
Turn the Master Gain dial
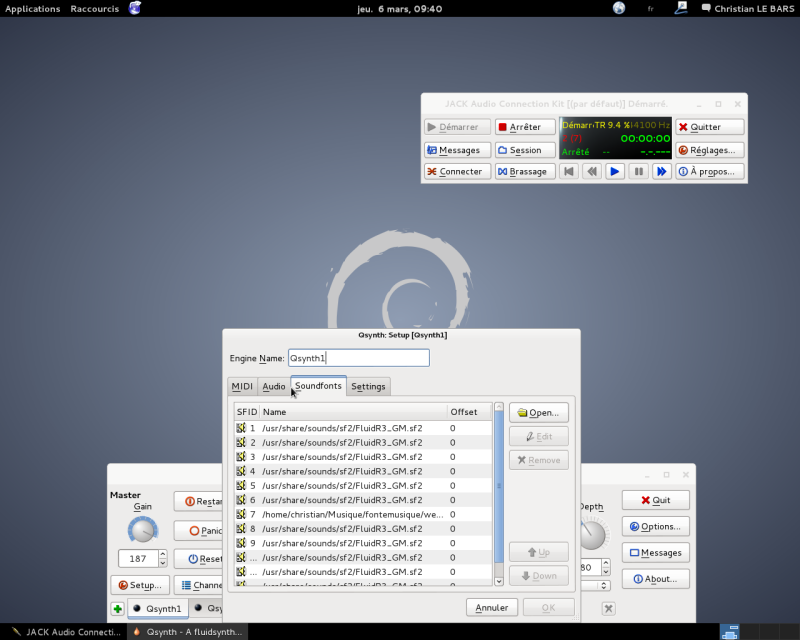point(143,529)
